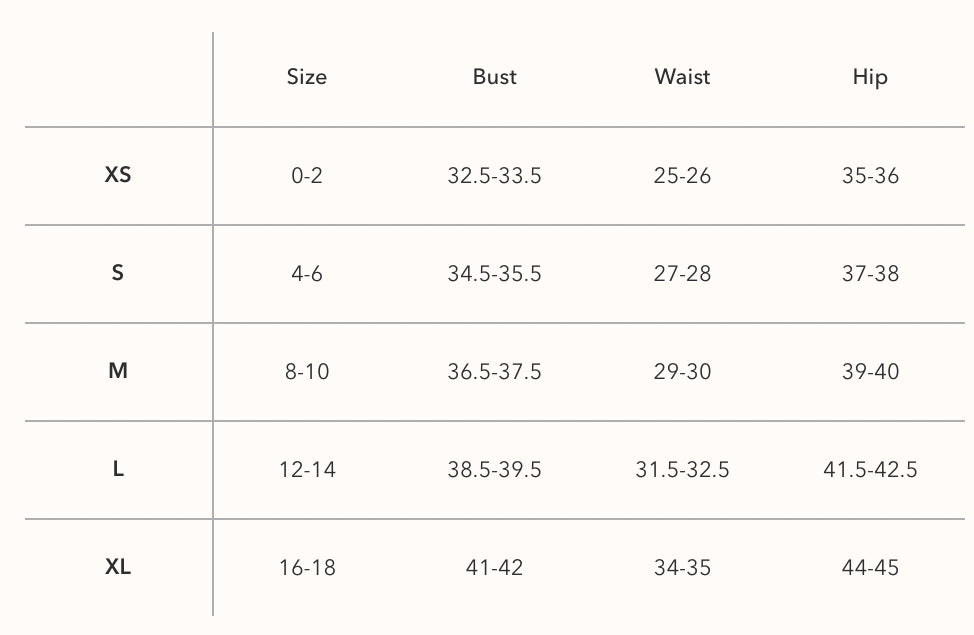Click the 41-42 bust measurement
974x635 pixels.
[494, 567]
